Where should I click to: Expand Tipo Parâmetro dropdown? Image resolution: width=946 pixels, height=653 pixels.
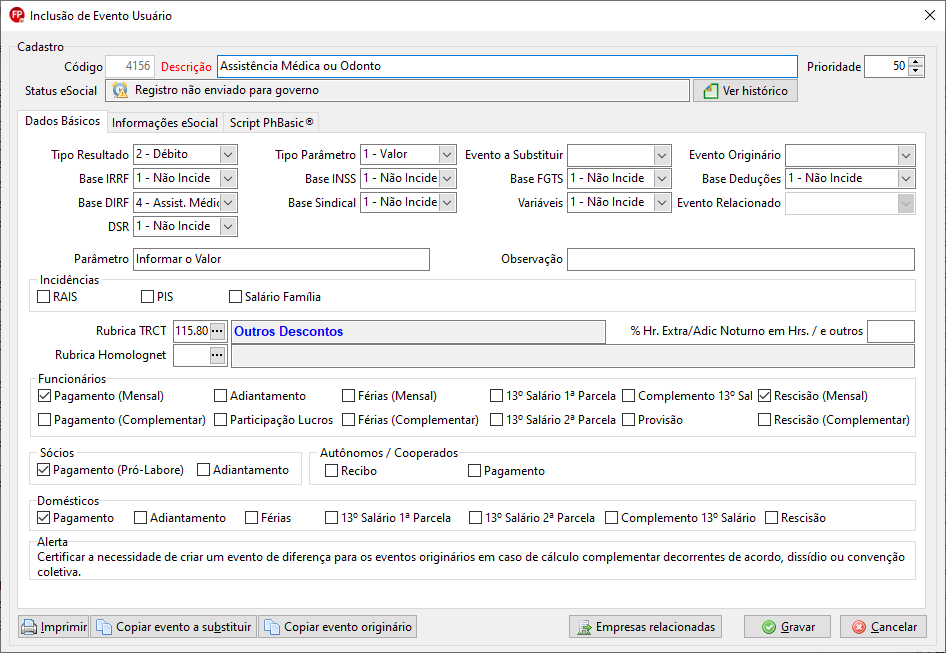(x=447, y=154)
